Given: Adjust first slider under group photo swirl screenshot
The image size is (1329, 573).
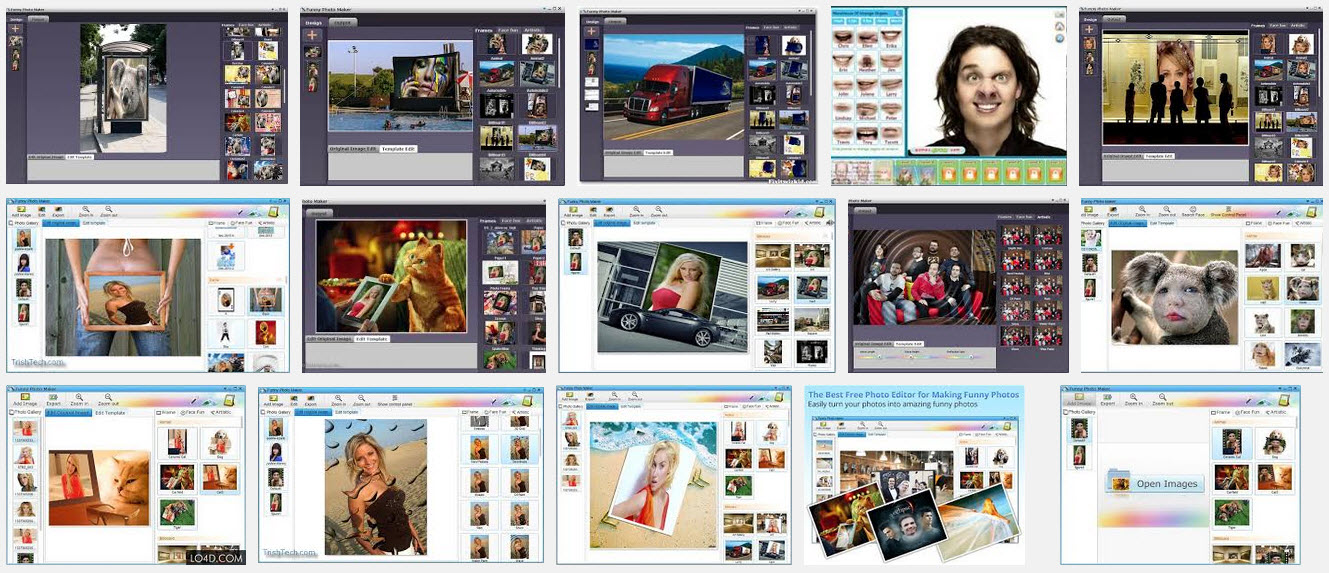Looking at the screenshot, I should click(877, 357).
